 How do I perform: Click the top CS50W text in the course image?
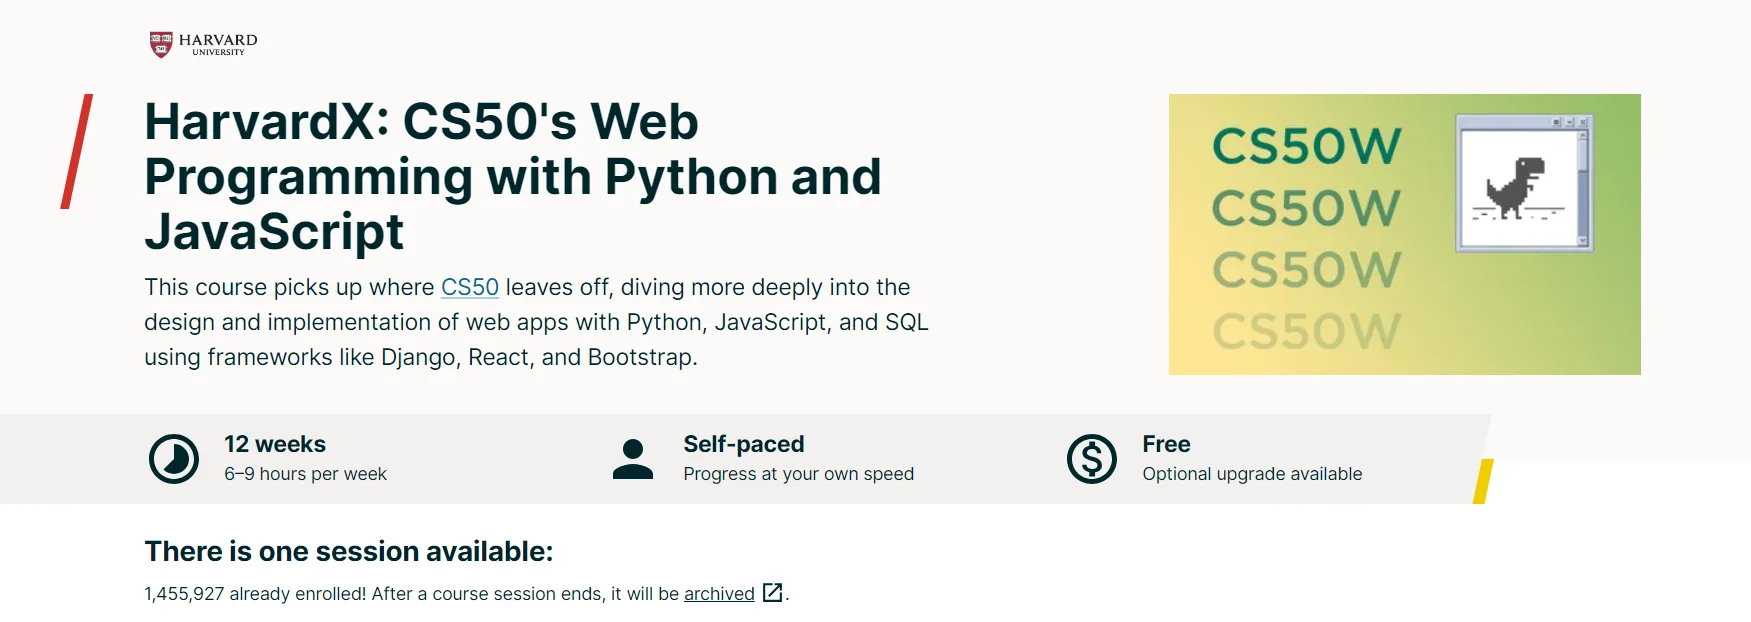coord(1306,146)
